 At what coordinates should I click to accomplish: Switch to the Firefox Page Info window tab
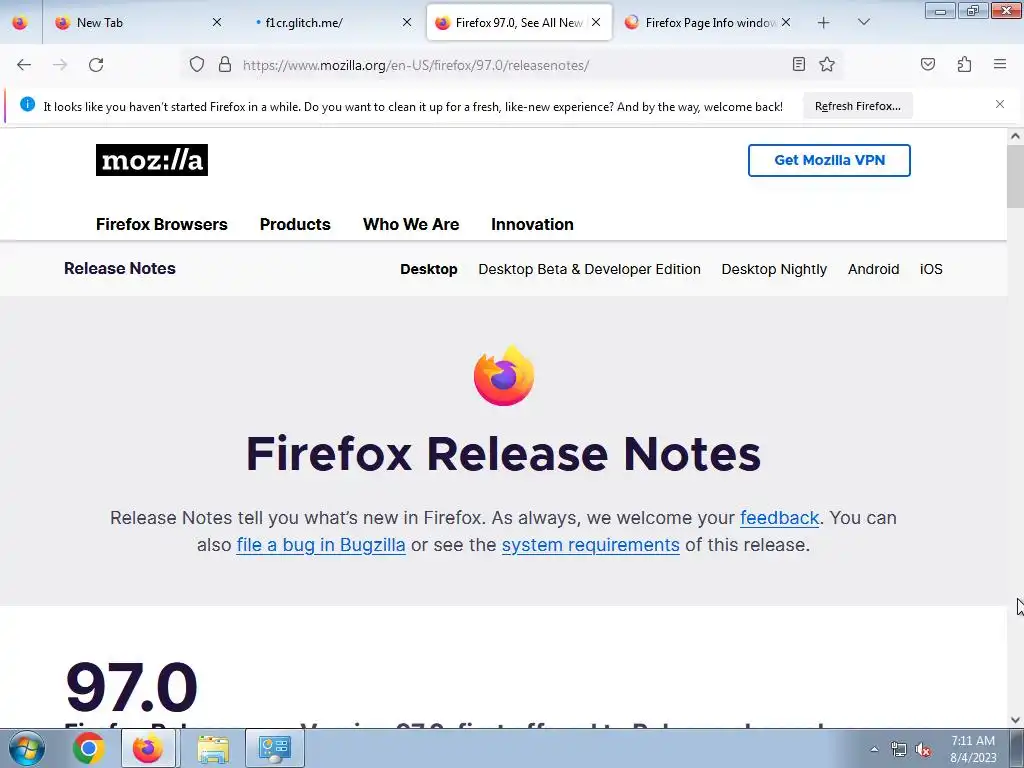pos(710,23)
